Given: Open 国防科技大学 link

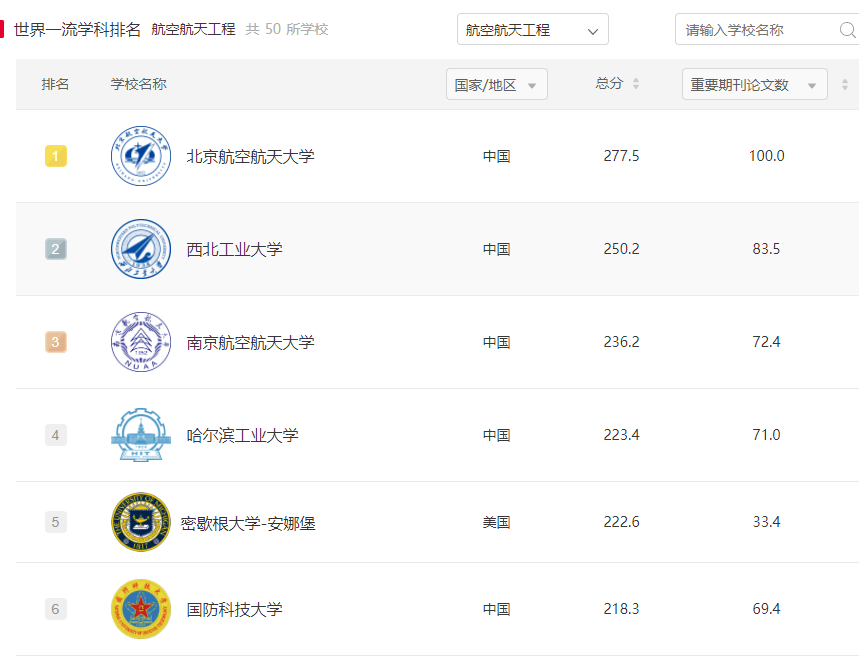Looking at the screenshot, I should [234, 609].
